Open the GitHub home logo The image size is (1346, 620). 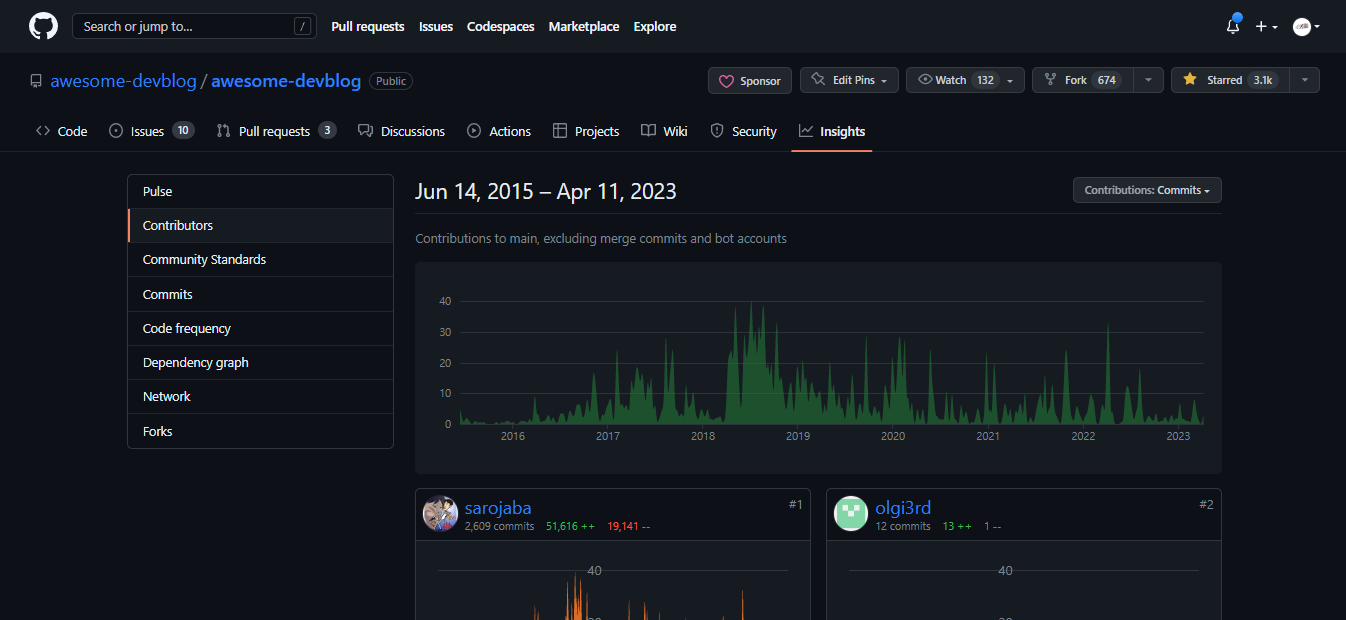(x=43, y=26)
